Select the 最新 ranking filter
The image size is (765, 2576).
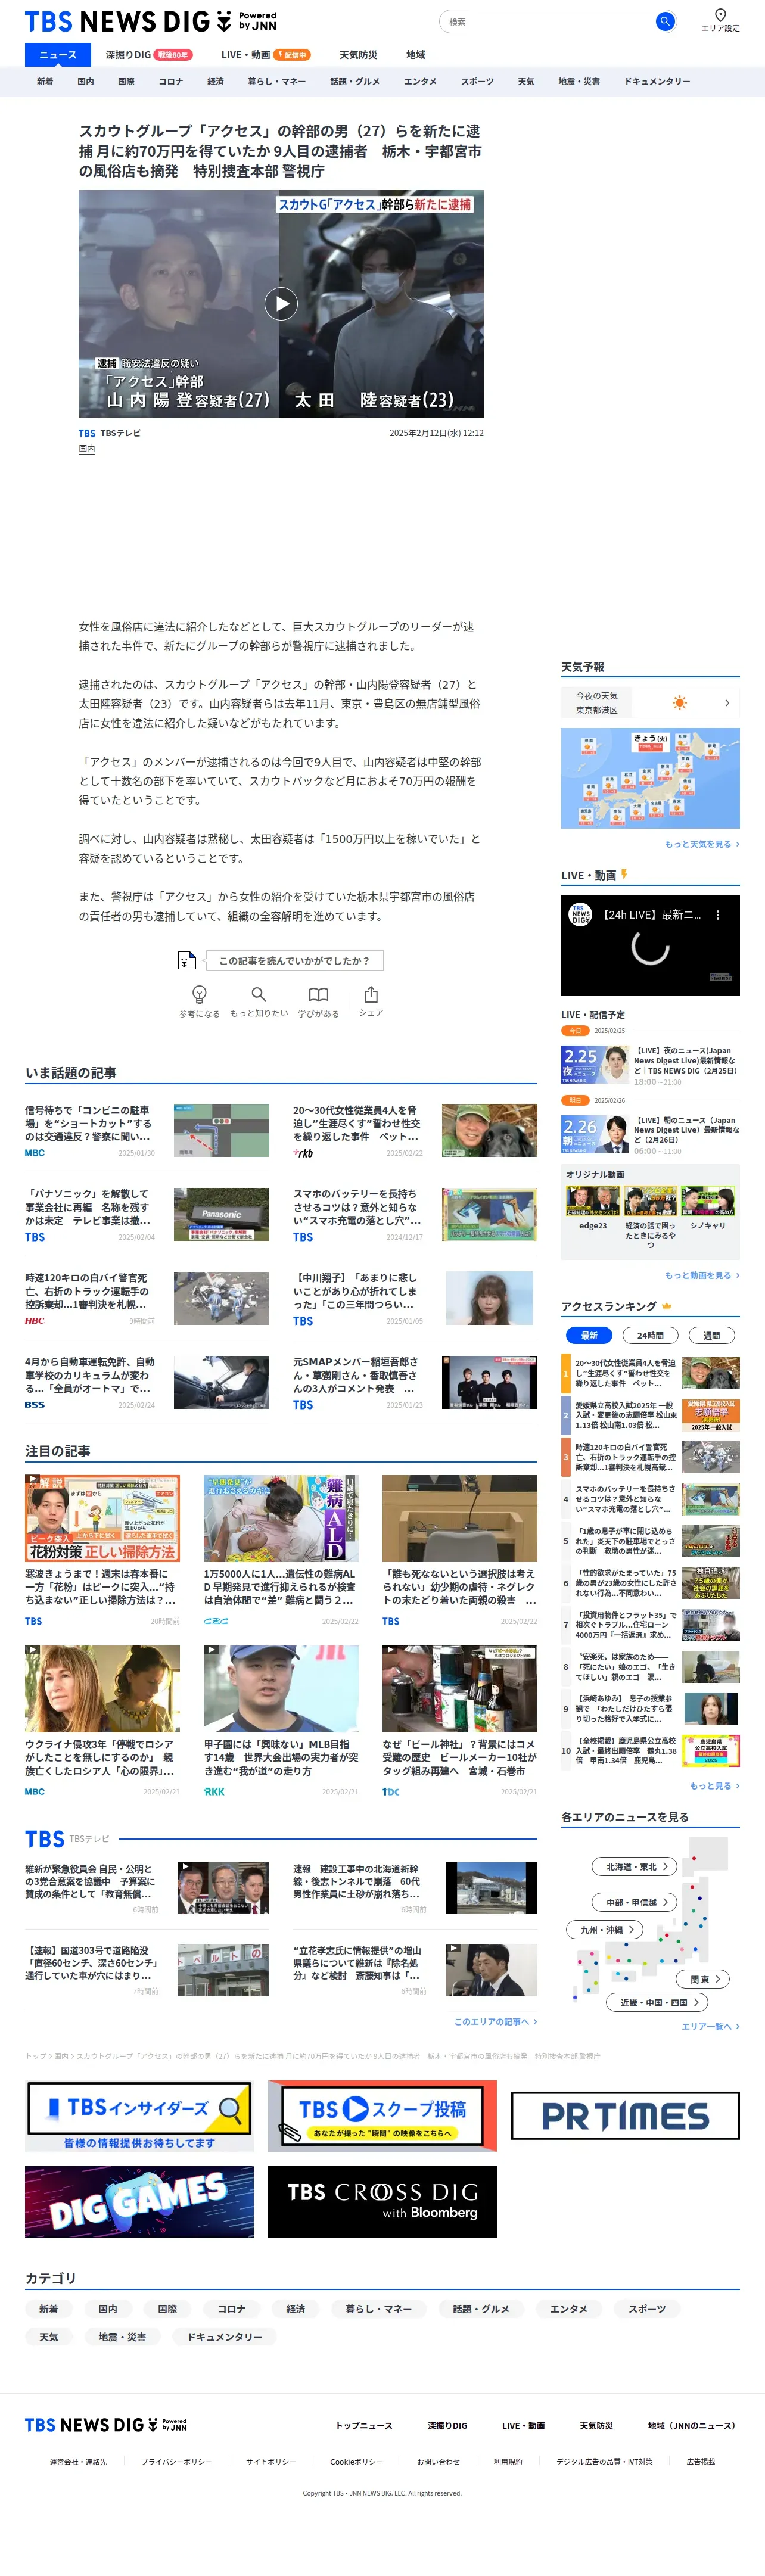pyautogui.click(x=589, y=1335)
